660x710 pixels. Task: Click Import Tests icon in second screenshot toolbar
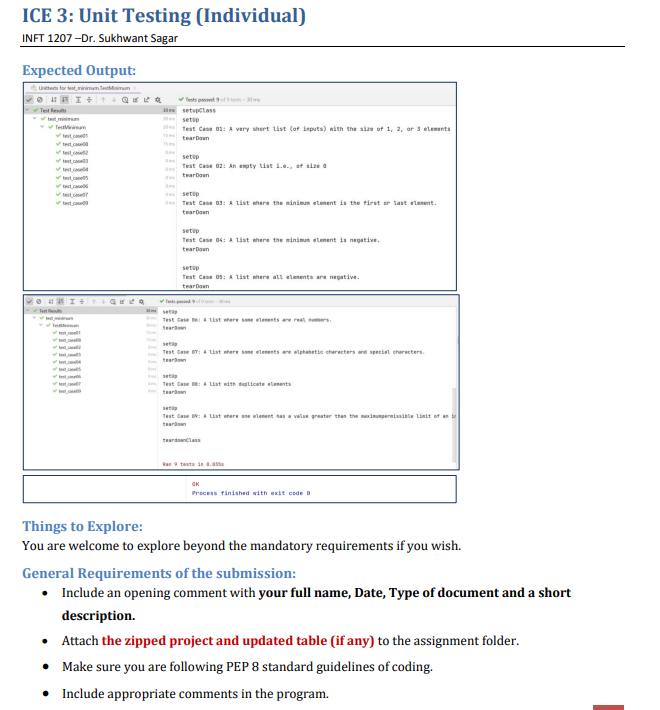point(122,302)
